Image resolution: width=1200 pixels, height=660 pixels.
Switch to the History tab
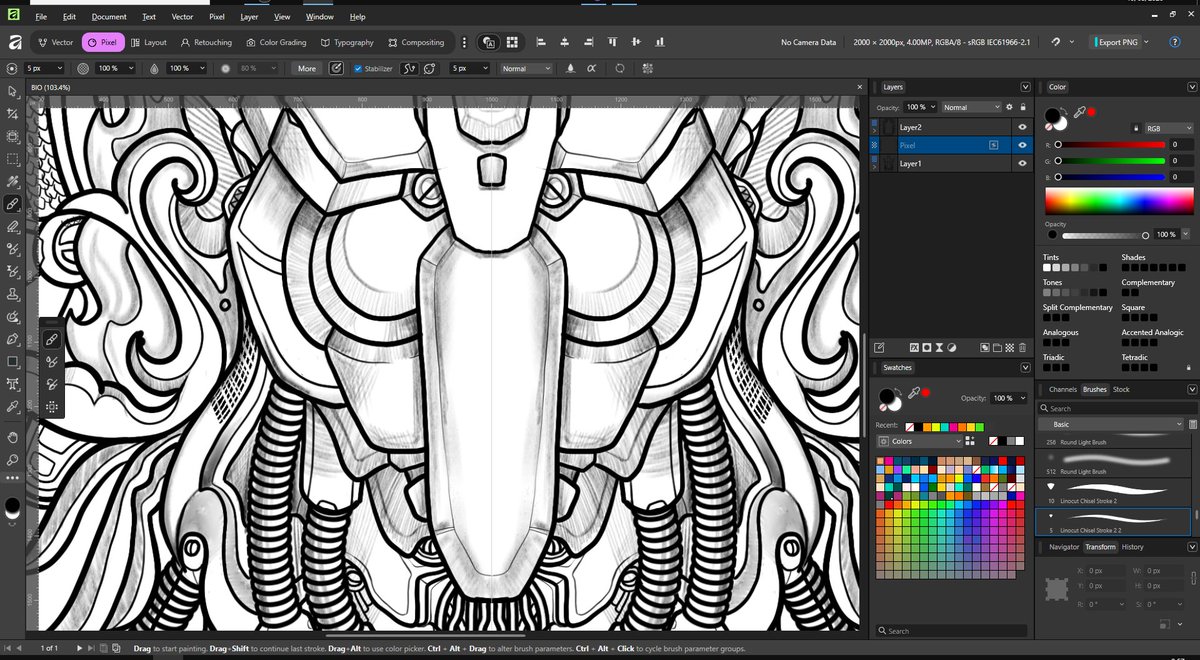point(1132,547)
